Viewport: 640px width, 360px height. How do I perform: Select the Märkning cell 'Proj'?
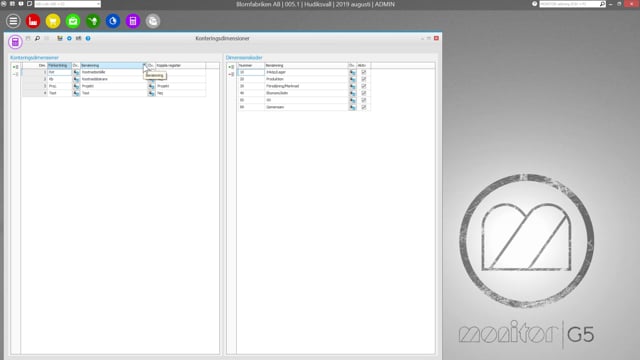60,86
